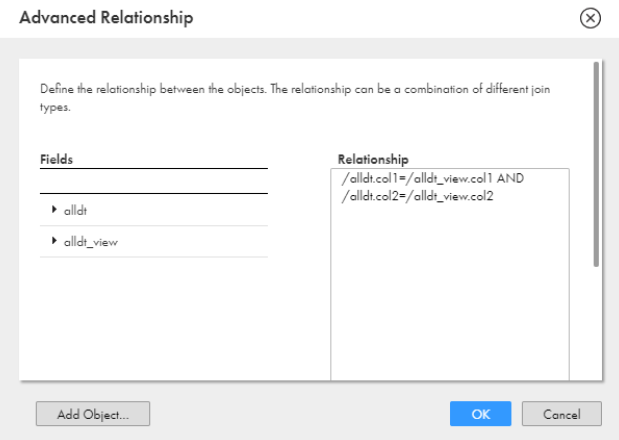Image resolution: width=619 pixels, height=440 pixels.
Task: Select the alldt_view object name
Action: (x=91, y=242)
